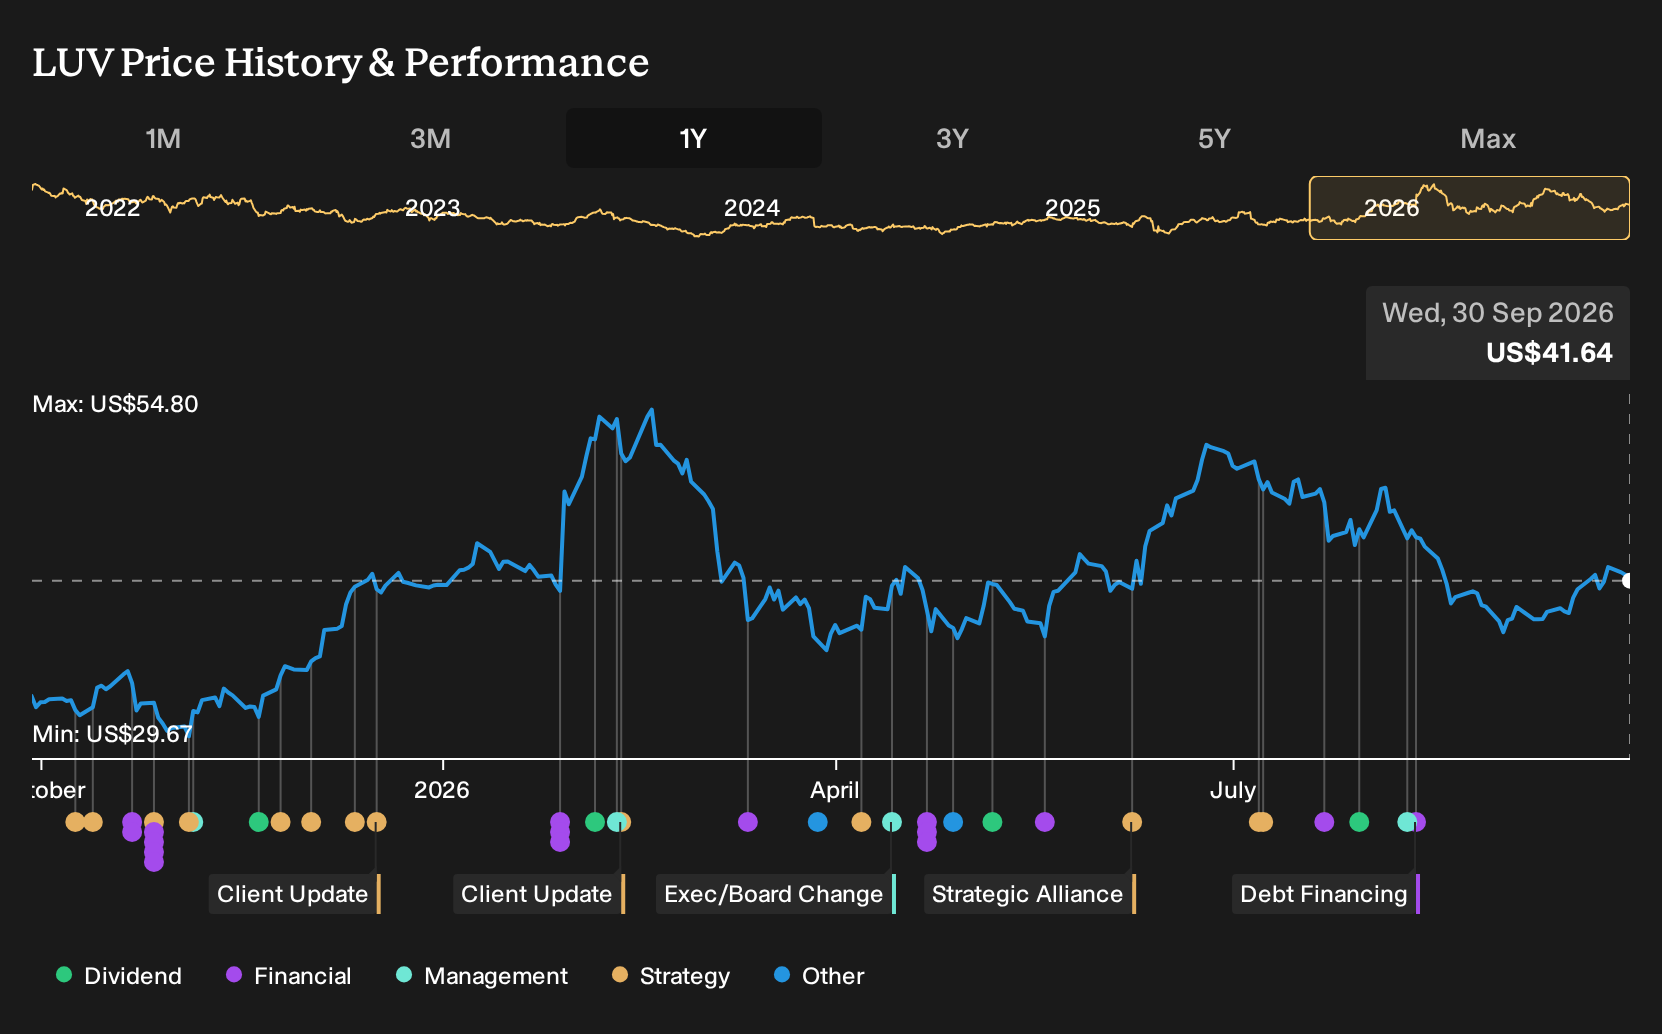This screenshot has width=1662, height=1034.
Task: Toggle Management events in the legend
Action: [482, 976]
